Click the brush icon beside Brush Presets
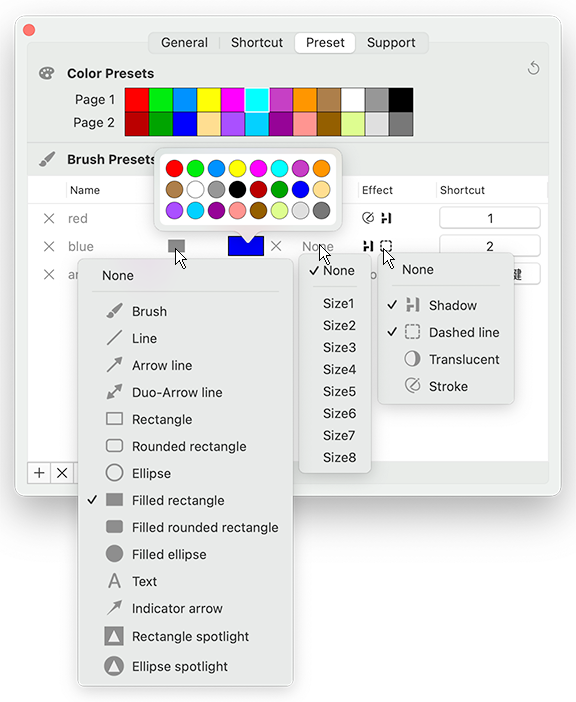The width and height of the screenshot is (576, 702). 47,159
